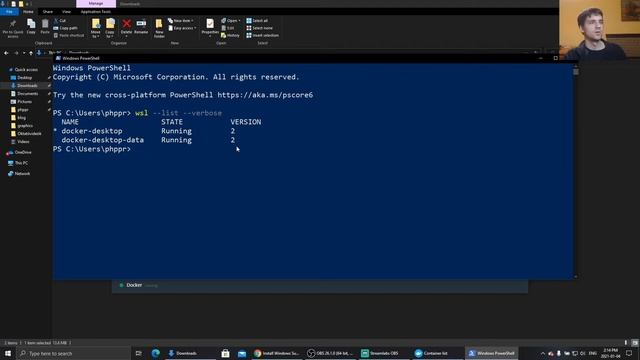This screenshot has width=640, height=360.
Task: Switch to the Chrome Install Windows taskbar window
Action: click(x=277, y=353)
